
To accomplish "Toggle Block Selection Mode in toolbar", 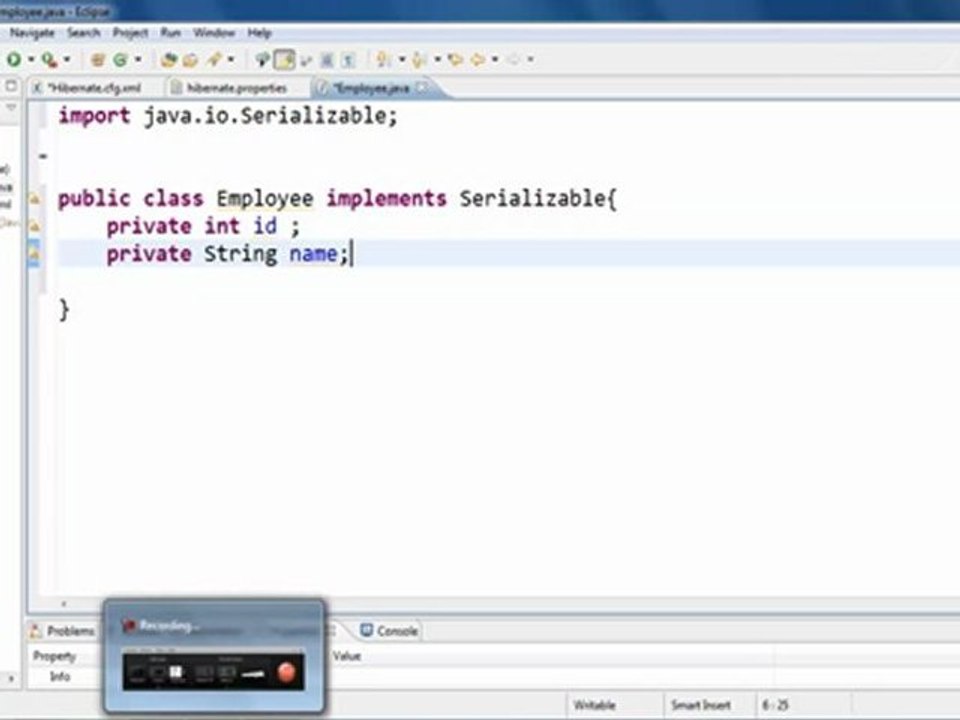I will (x=327, y=59).
